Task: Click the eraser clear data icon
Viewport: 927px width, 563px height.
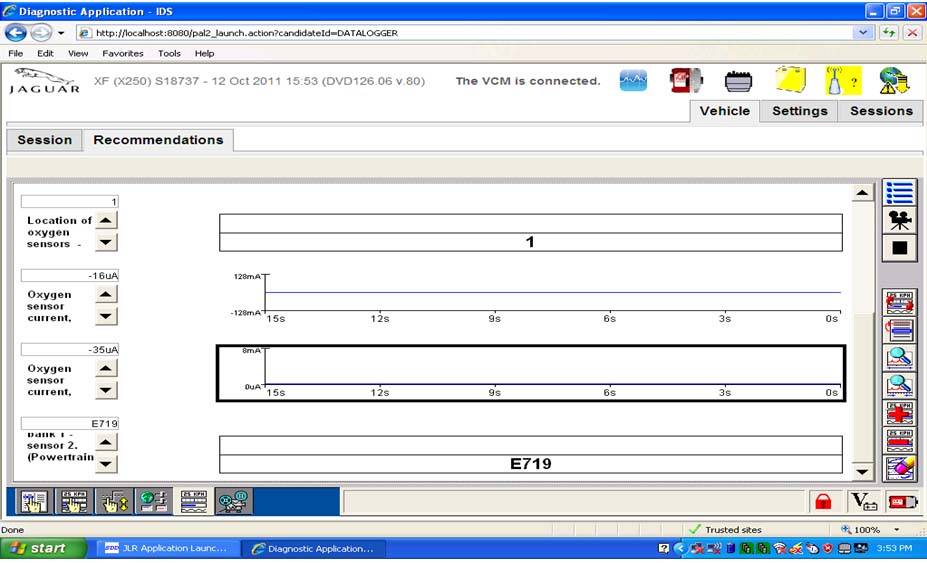Action: point(899,468)
